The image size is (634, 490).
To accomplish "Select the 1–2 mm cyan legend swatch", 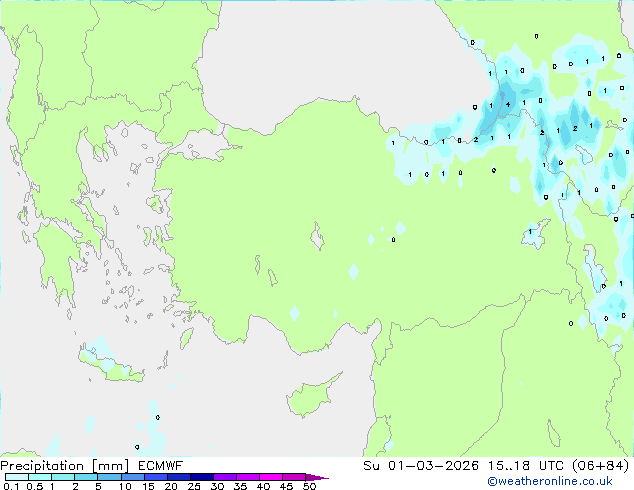I will pyautogui.click(x=63, y=477).
